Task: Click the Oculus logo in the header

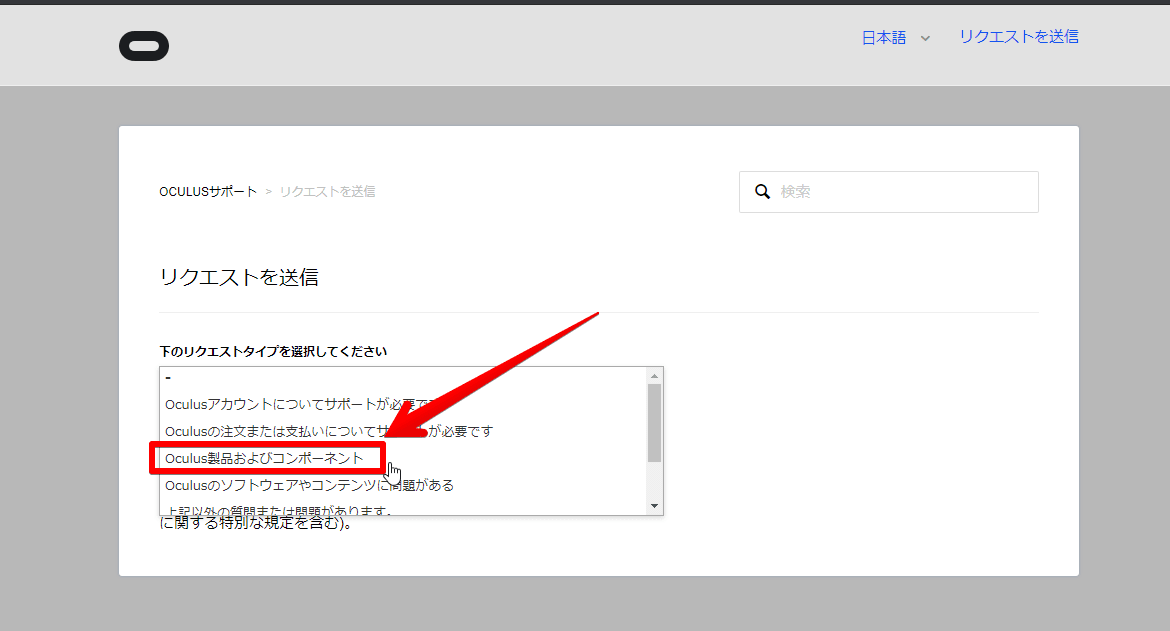Action: (144, 46)
